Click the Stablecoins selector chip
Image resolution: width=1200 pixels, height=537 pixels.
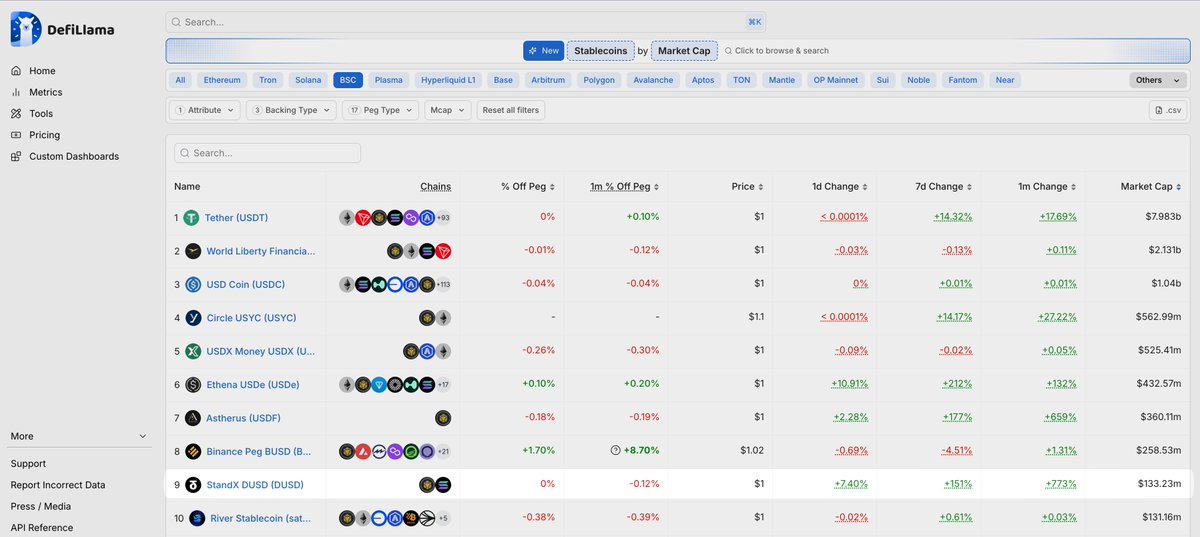(x=601, y=50)
